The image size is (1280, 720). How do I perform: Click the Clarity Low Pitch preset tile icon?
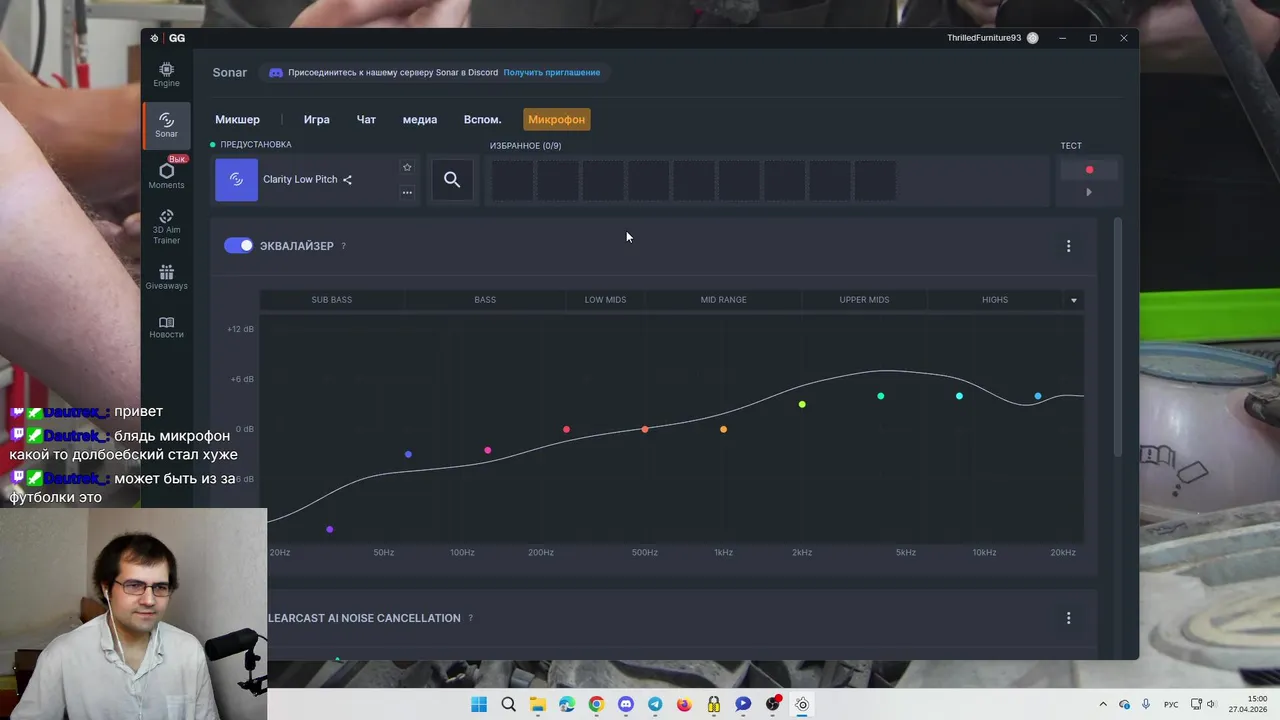[x=236, y=180]
